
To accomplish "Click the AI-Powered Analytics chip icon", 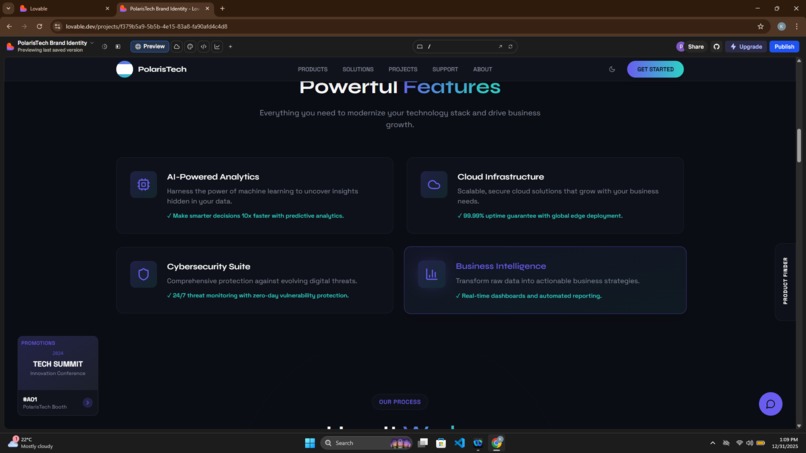I will click(x=143, y=184).
